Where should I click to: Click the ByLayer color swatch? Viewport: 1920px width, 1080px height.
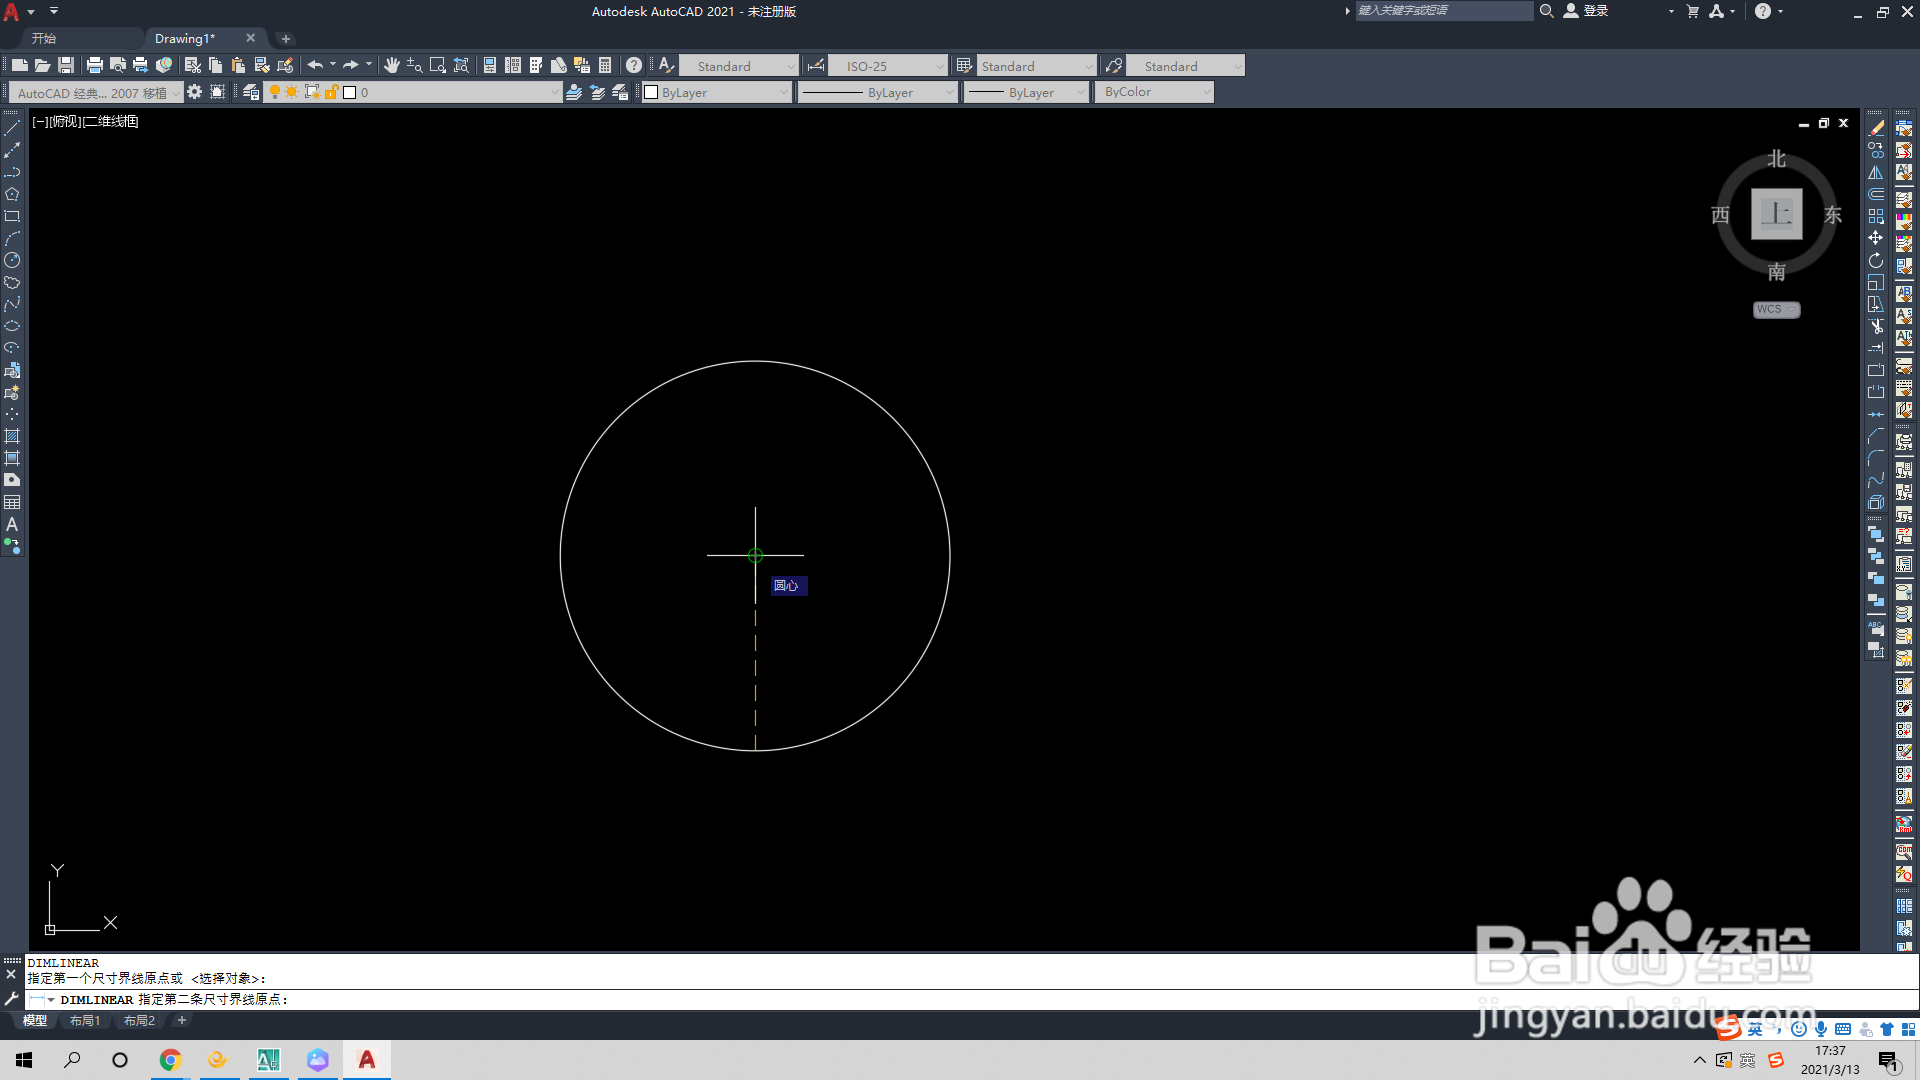click(651, 92)
